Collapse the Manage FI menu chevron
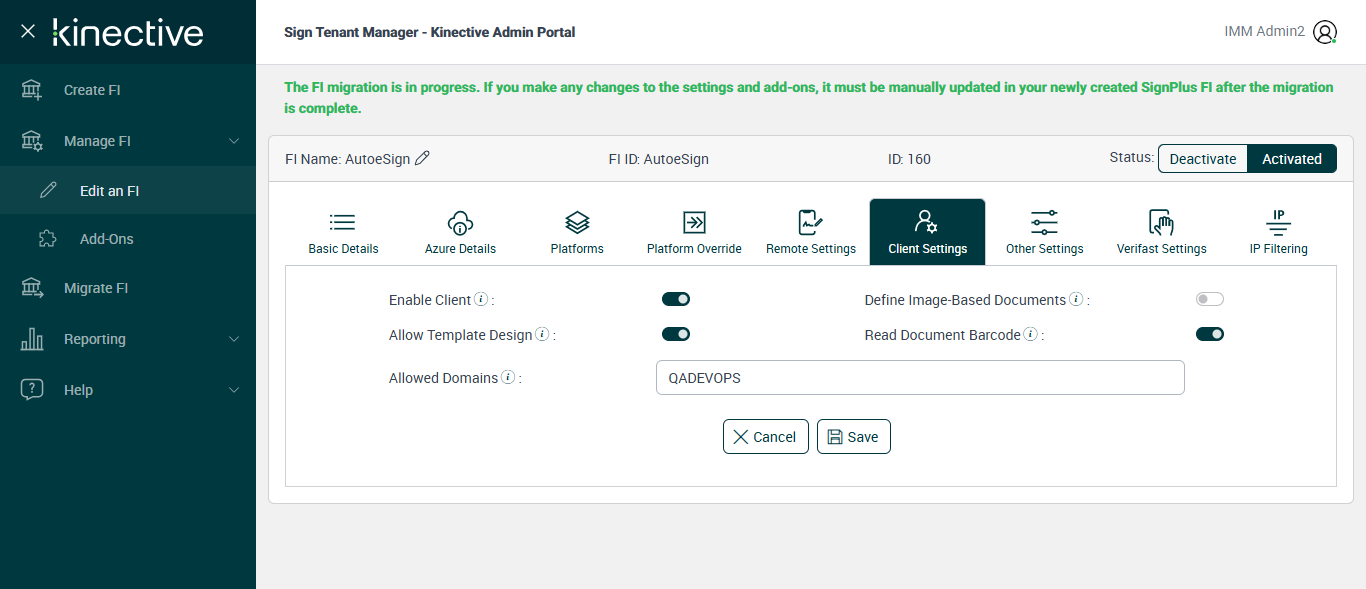This screenshot has height=589, width=1366. 234,141
